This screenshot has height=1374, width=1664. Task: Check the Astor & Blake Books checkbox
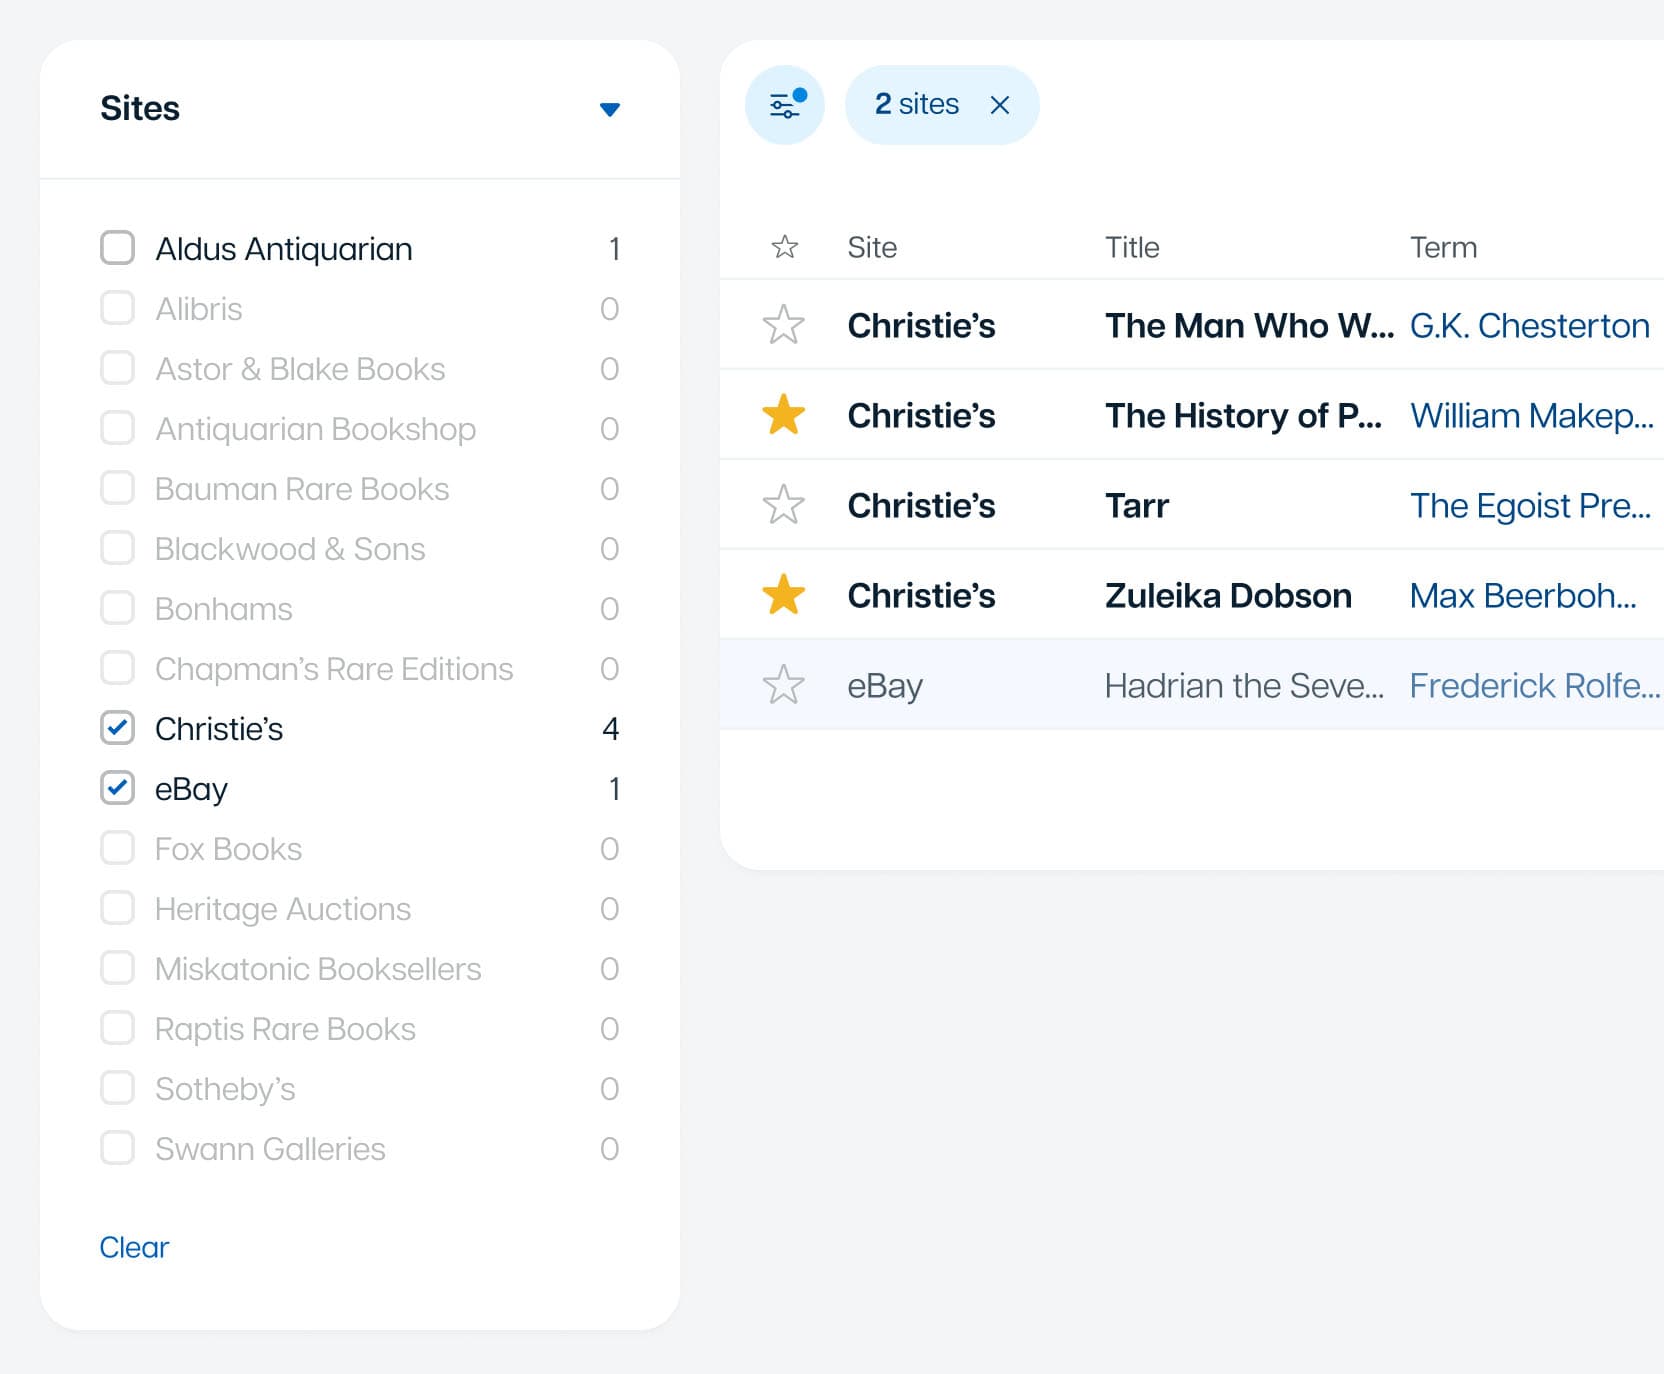118,368
